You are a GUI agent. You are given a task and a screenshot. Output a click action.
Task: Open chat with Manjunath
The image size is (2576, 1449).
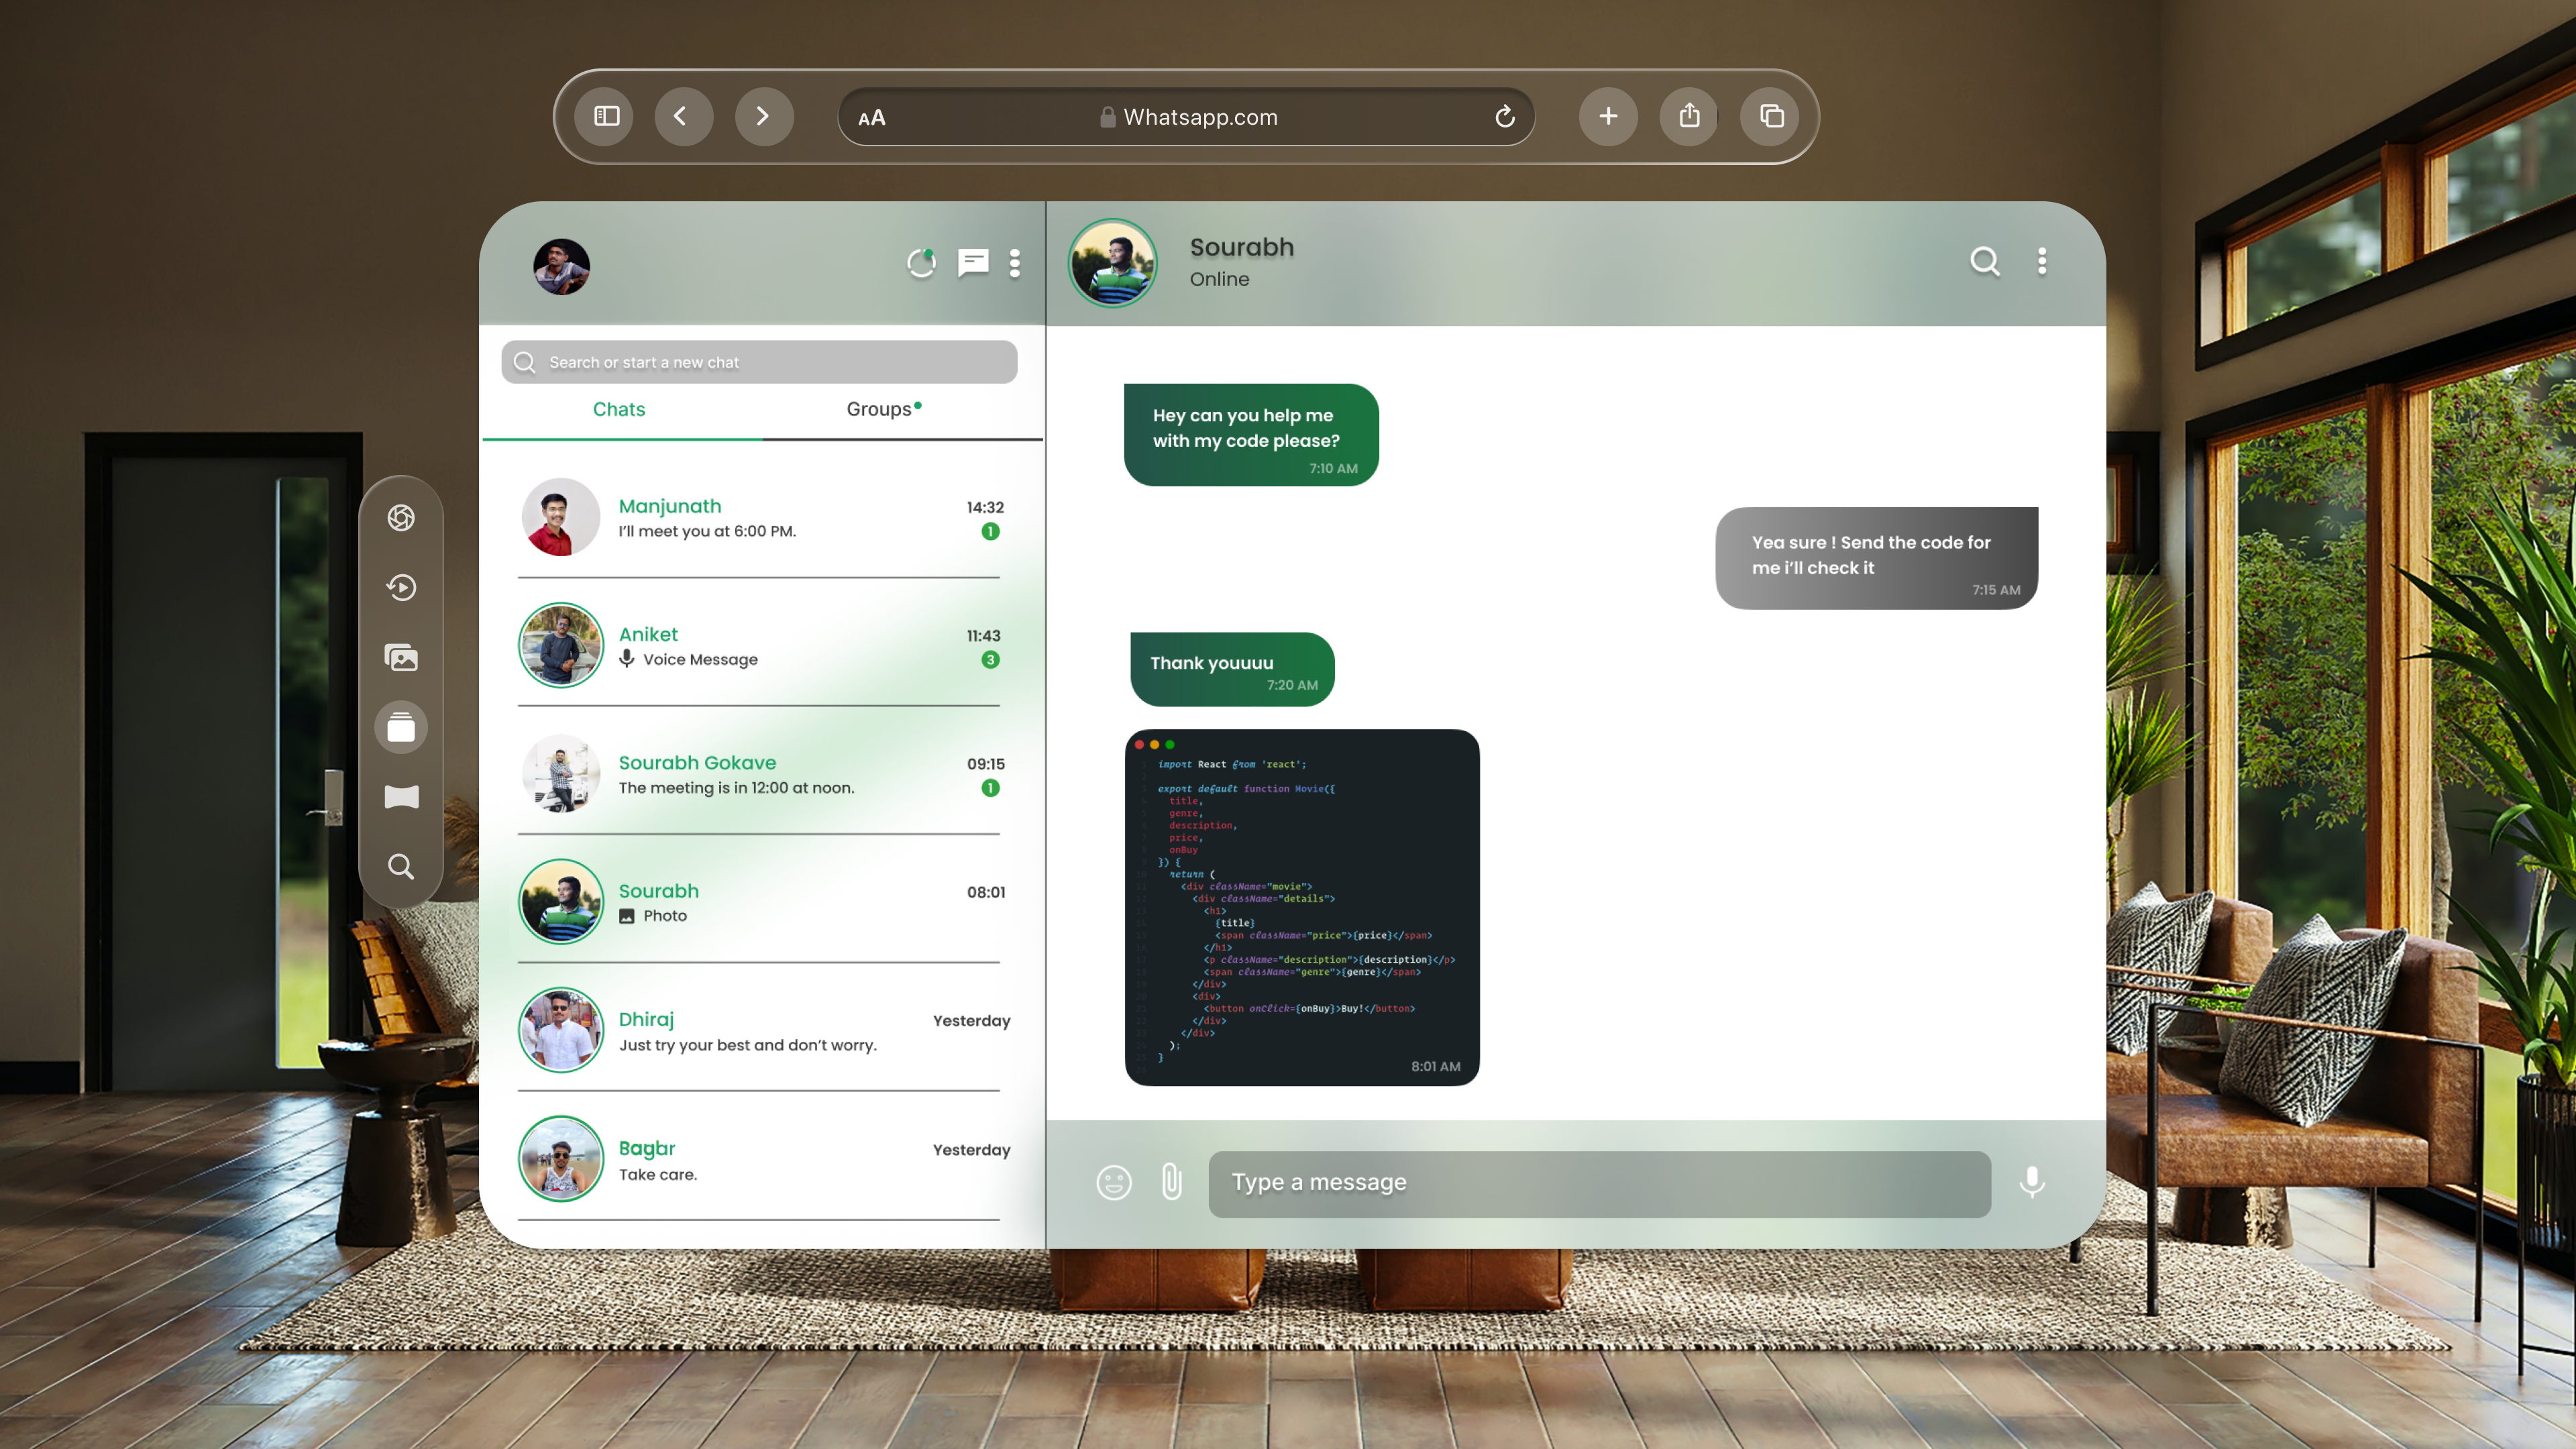pos(760,518)
